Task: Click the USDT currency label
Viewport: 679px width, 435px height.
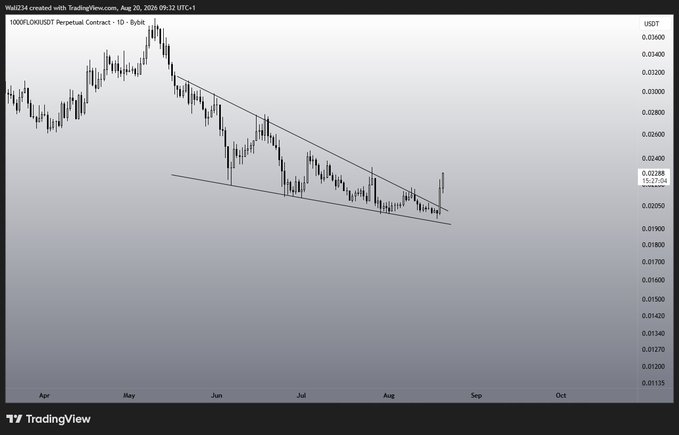Action: (x=651, y=24)
